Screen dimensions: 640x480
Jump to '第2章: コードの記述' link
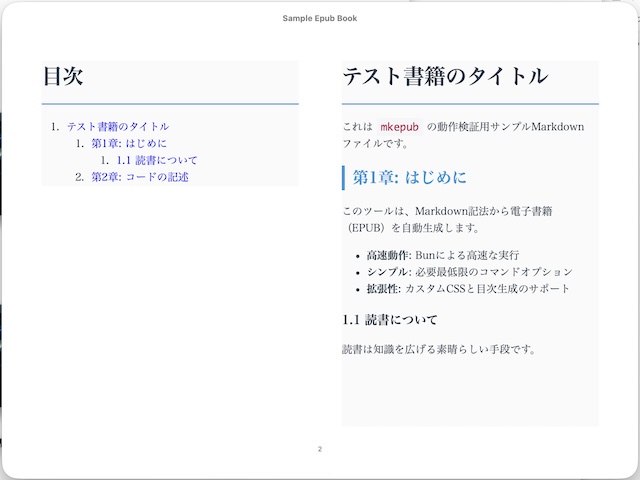click(140, 177)
